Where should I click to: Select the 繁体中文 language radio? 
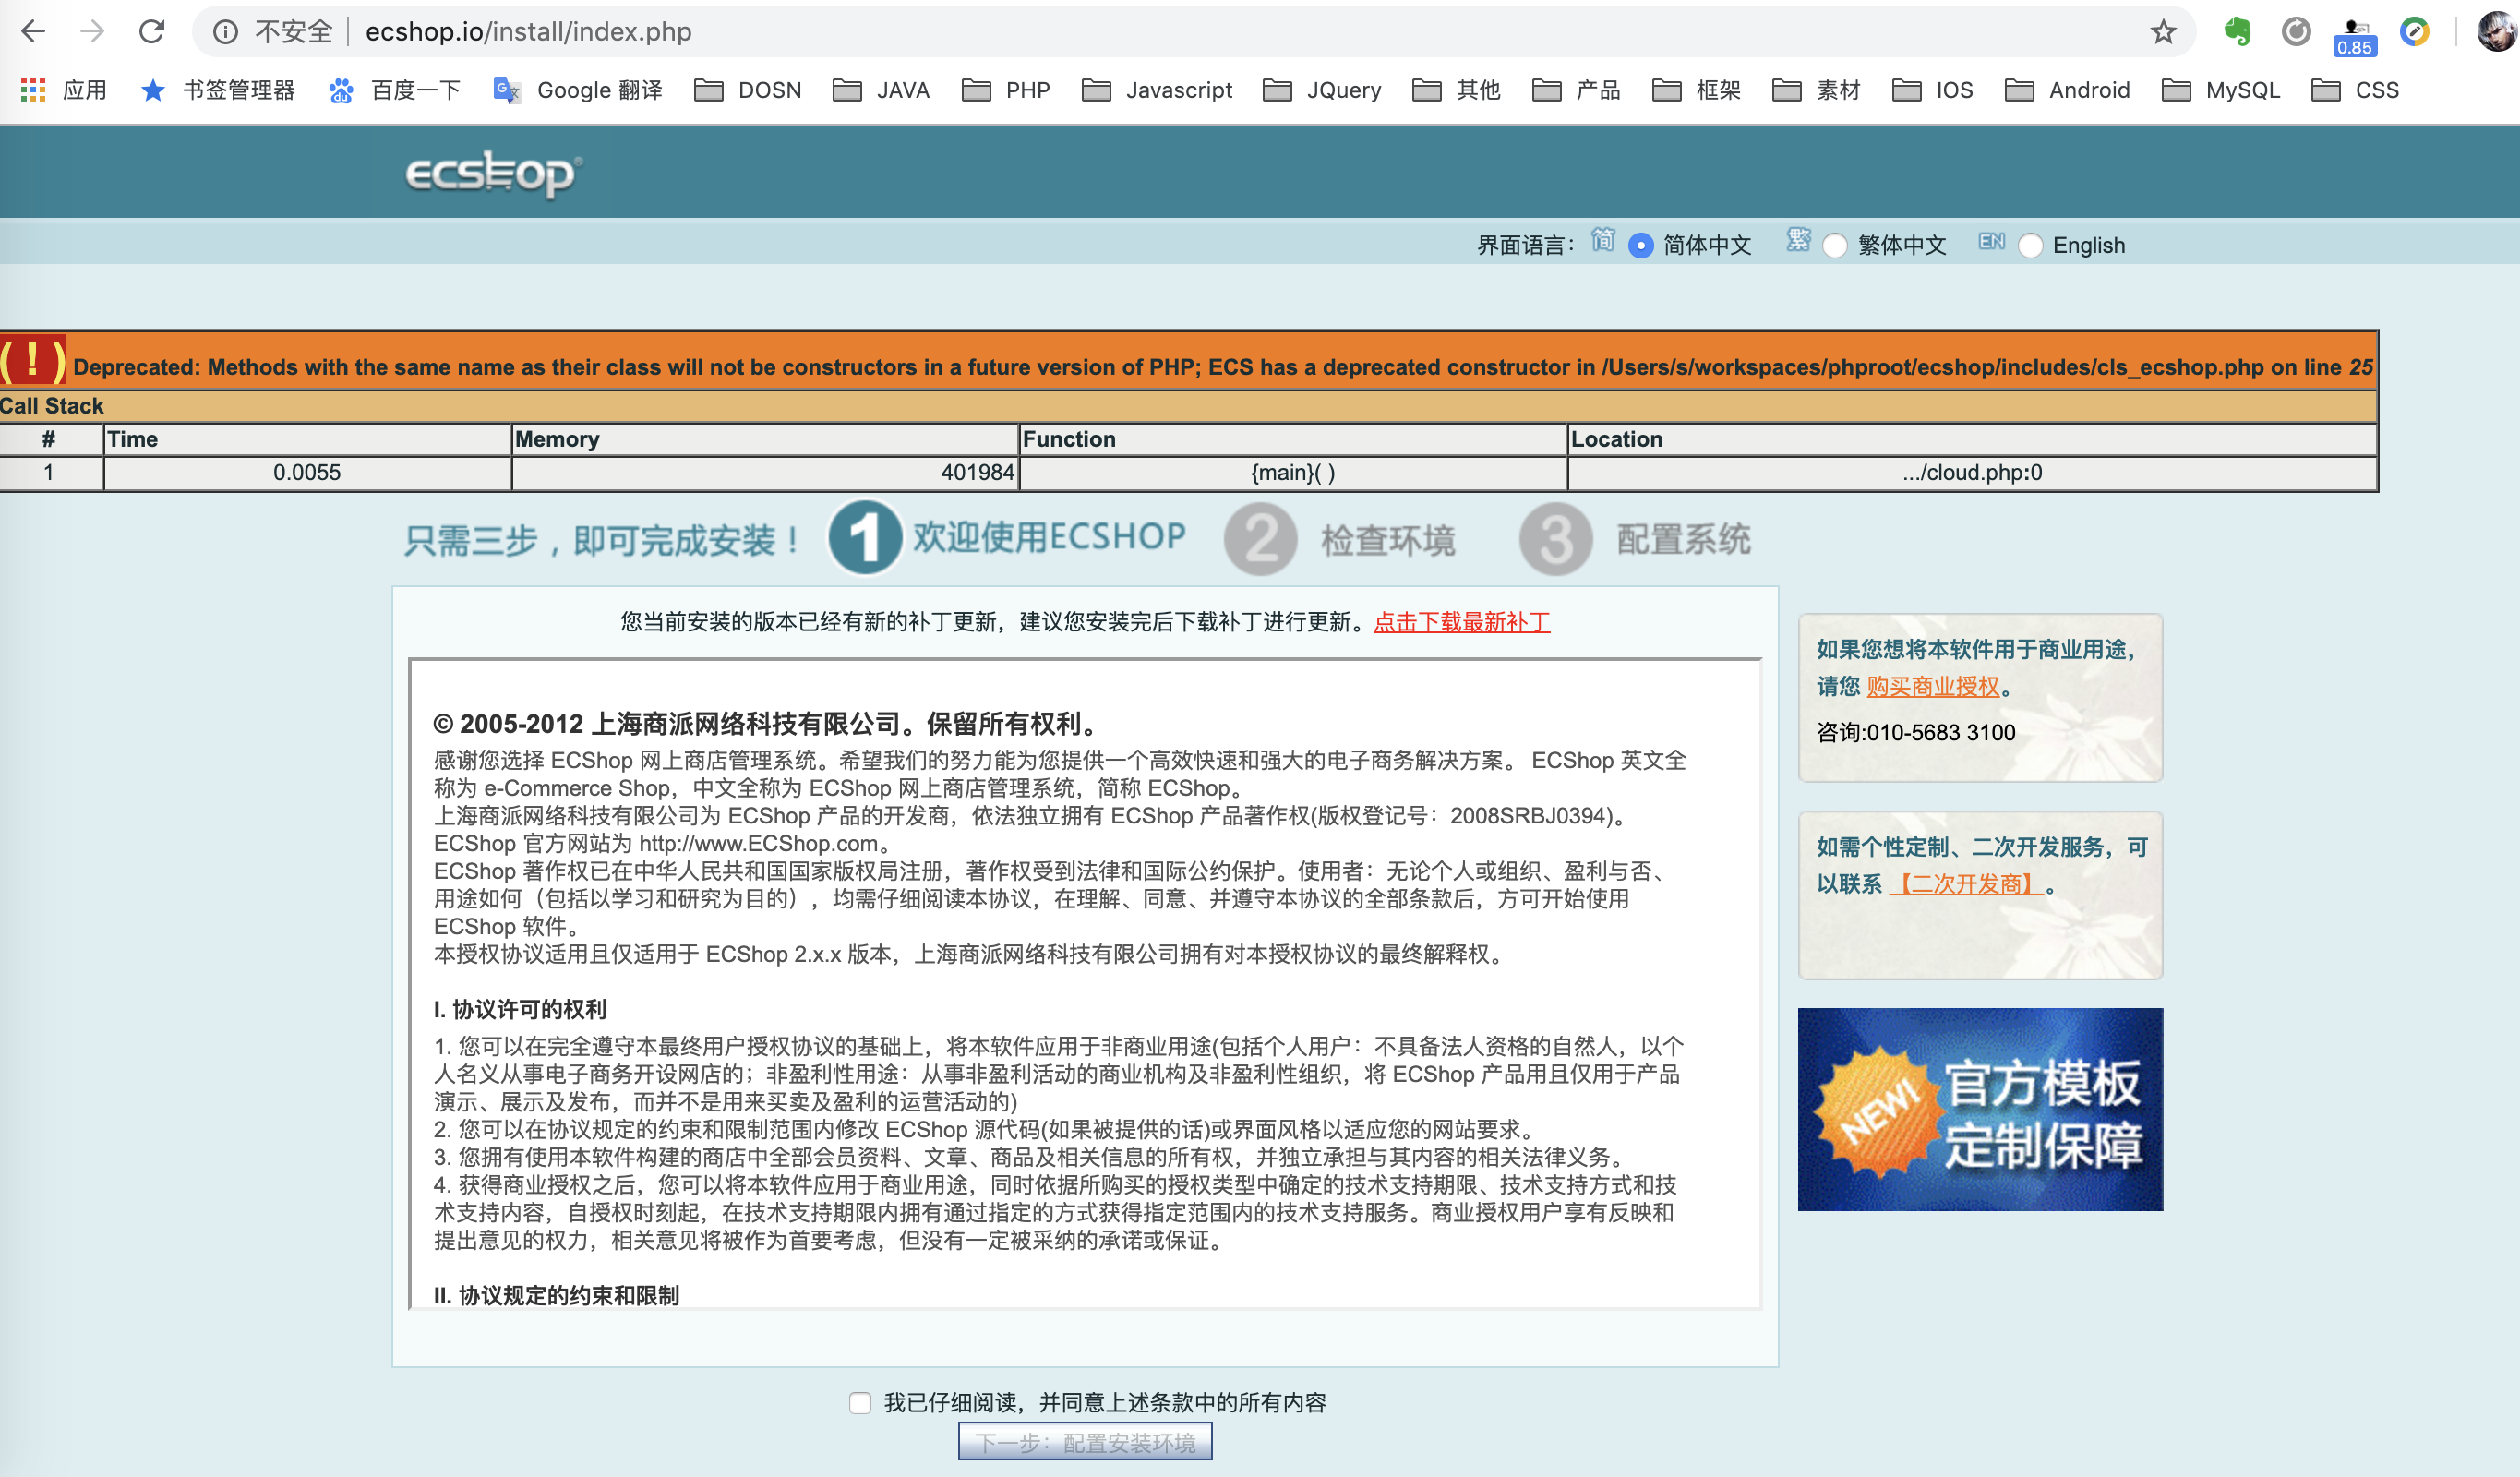point(1834,246)
